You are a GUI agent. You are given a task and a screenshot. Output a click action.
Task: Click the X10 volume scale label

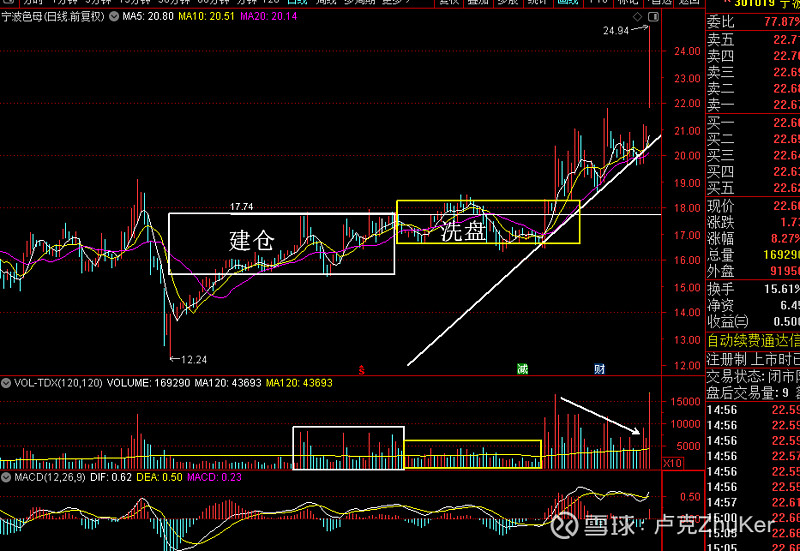[x=672, y=463]
